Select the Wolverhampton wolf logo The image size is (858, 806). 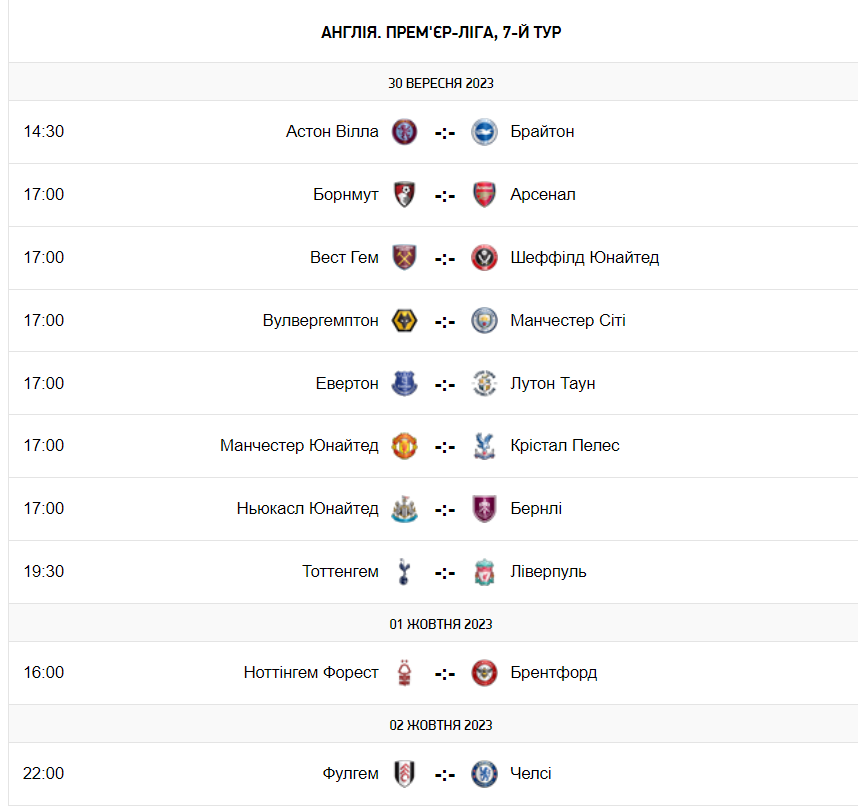click(x=405, y=321)
